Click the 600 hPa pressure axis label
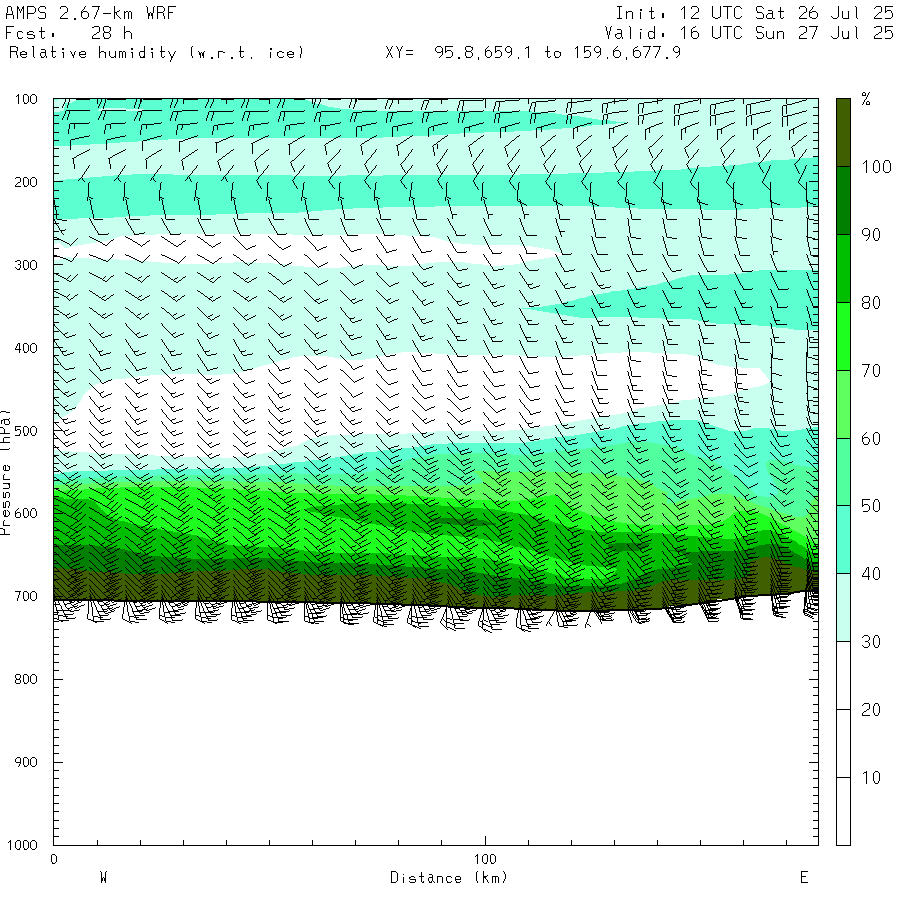Viewport: 900px width, 900px height. pyautogui.click(x=26, y=514)
